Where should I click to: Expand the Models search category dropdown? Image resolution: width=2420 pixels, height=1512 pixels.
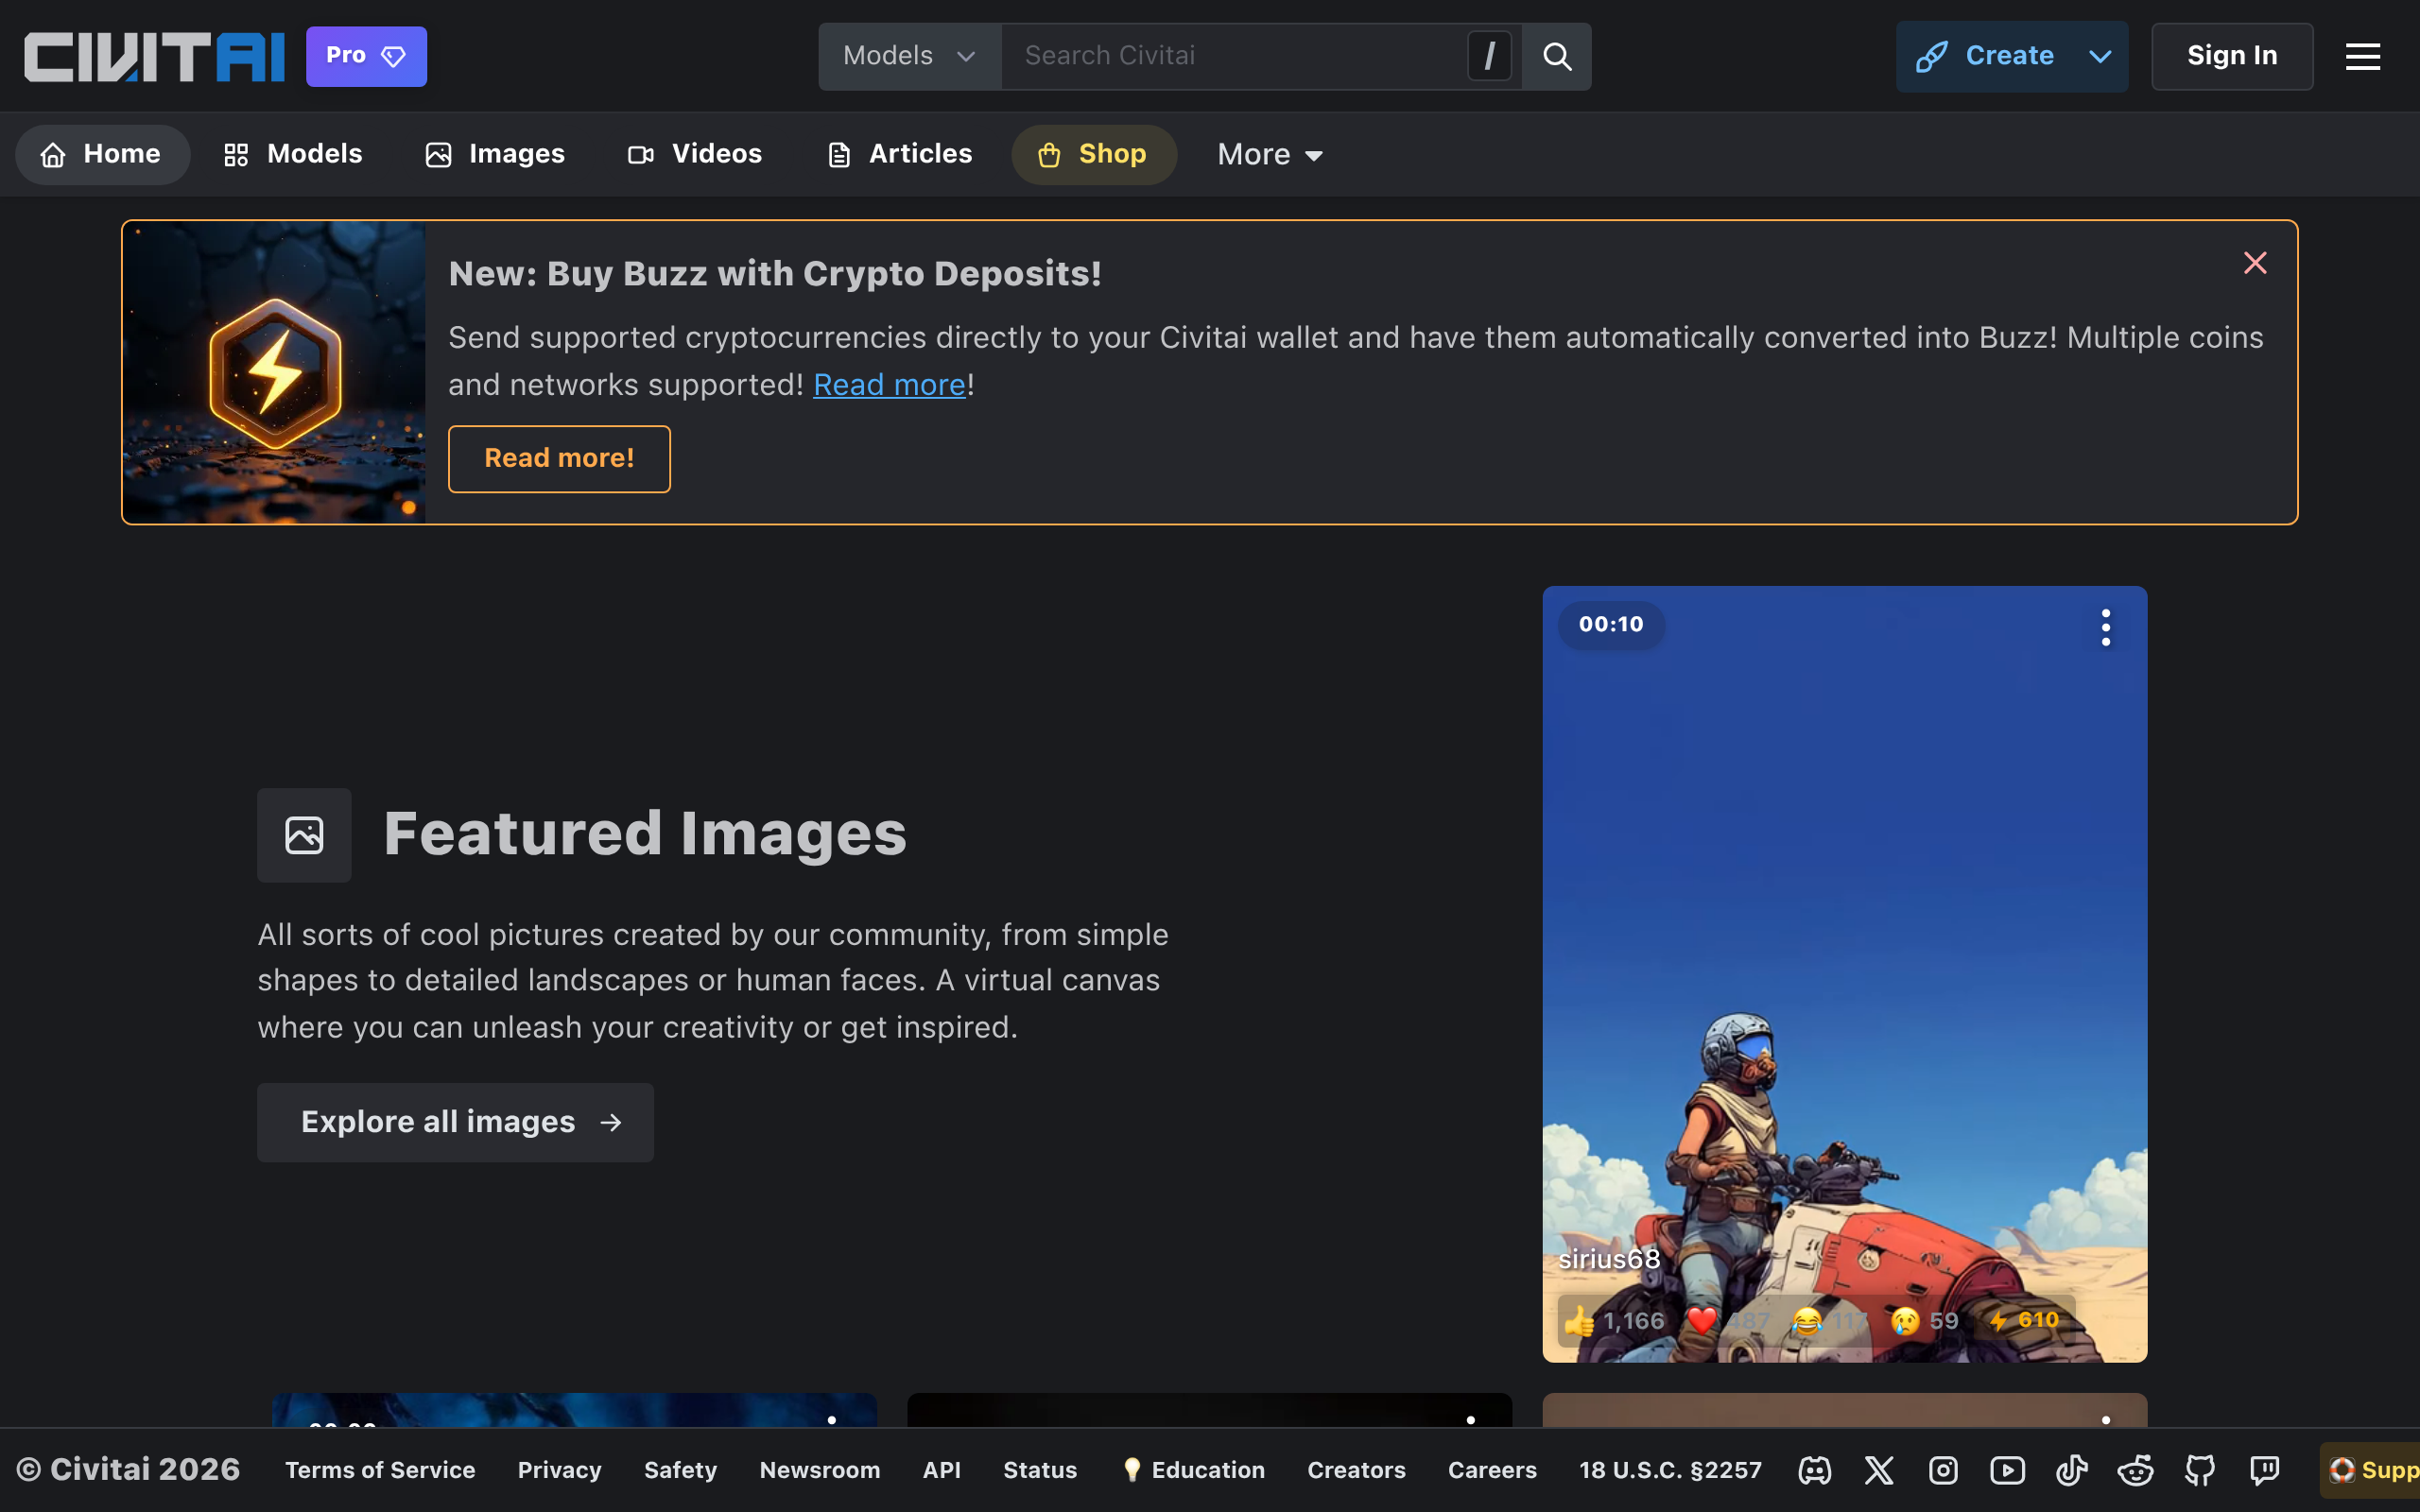click(x=909, y=56)
